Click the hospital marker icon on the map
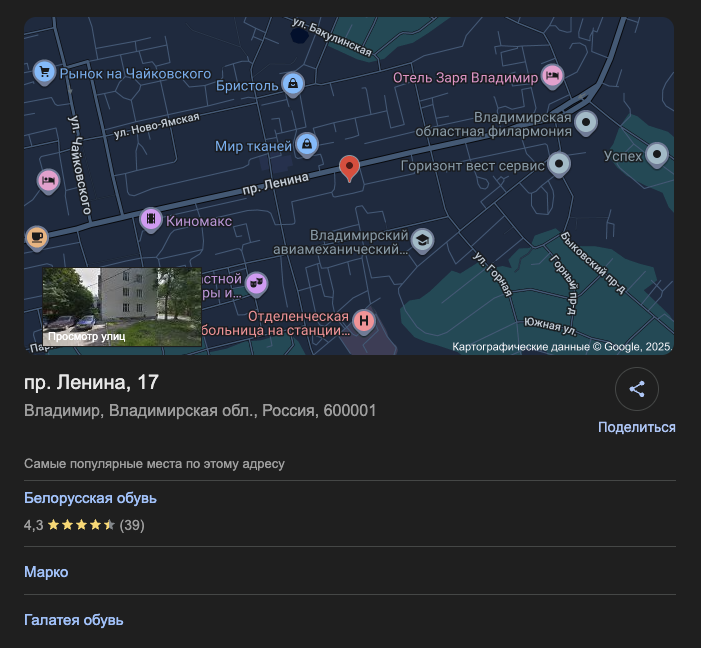This screenshot has width=701, height=648. point(365,320)
